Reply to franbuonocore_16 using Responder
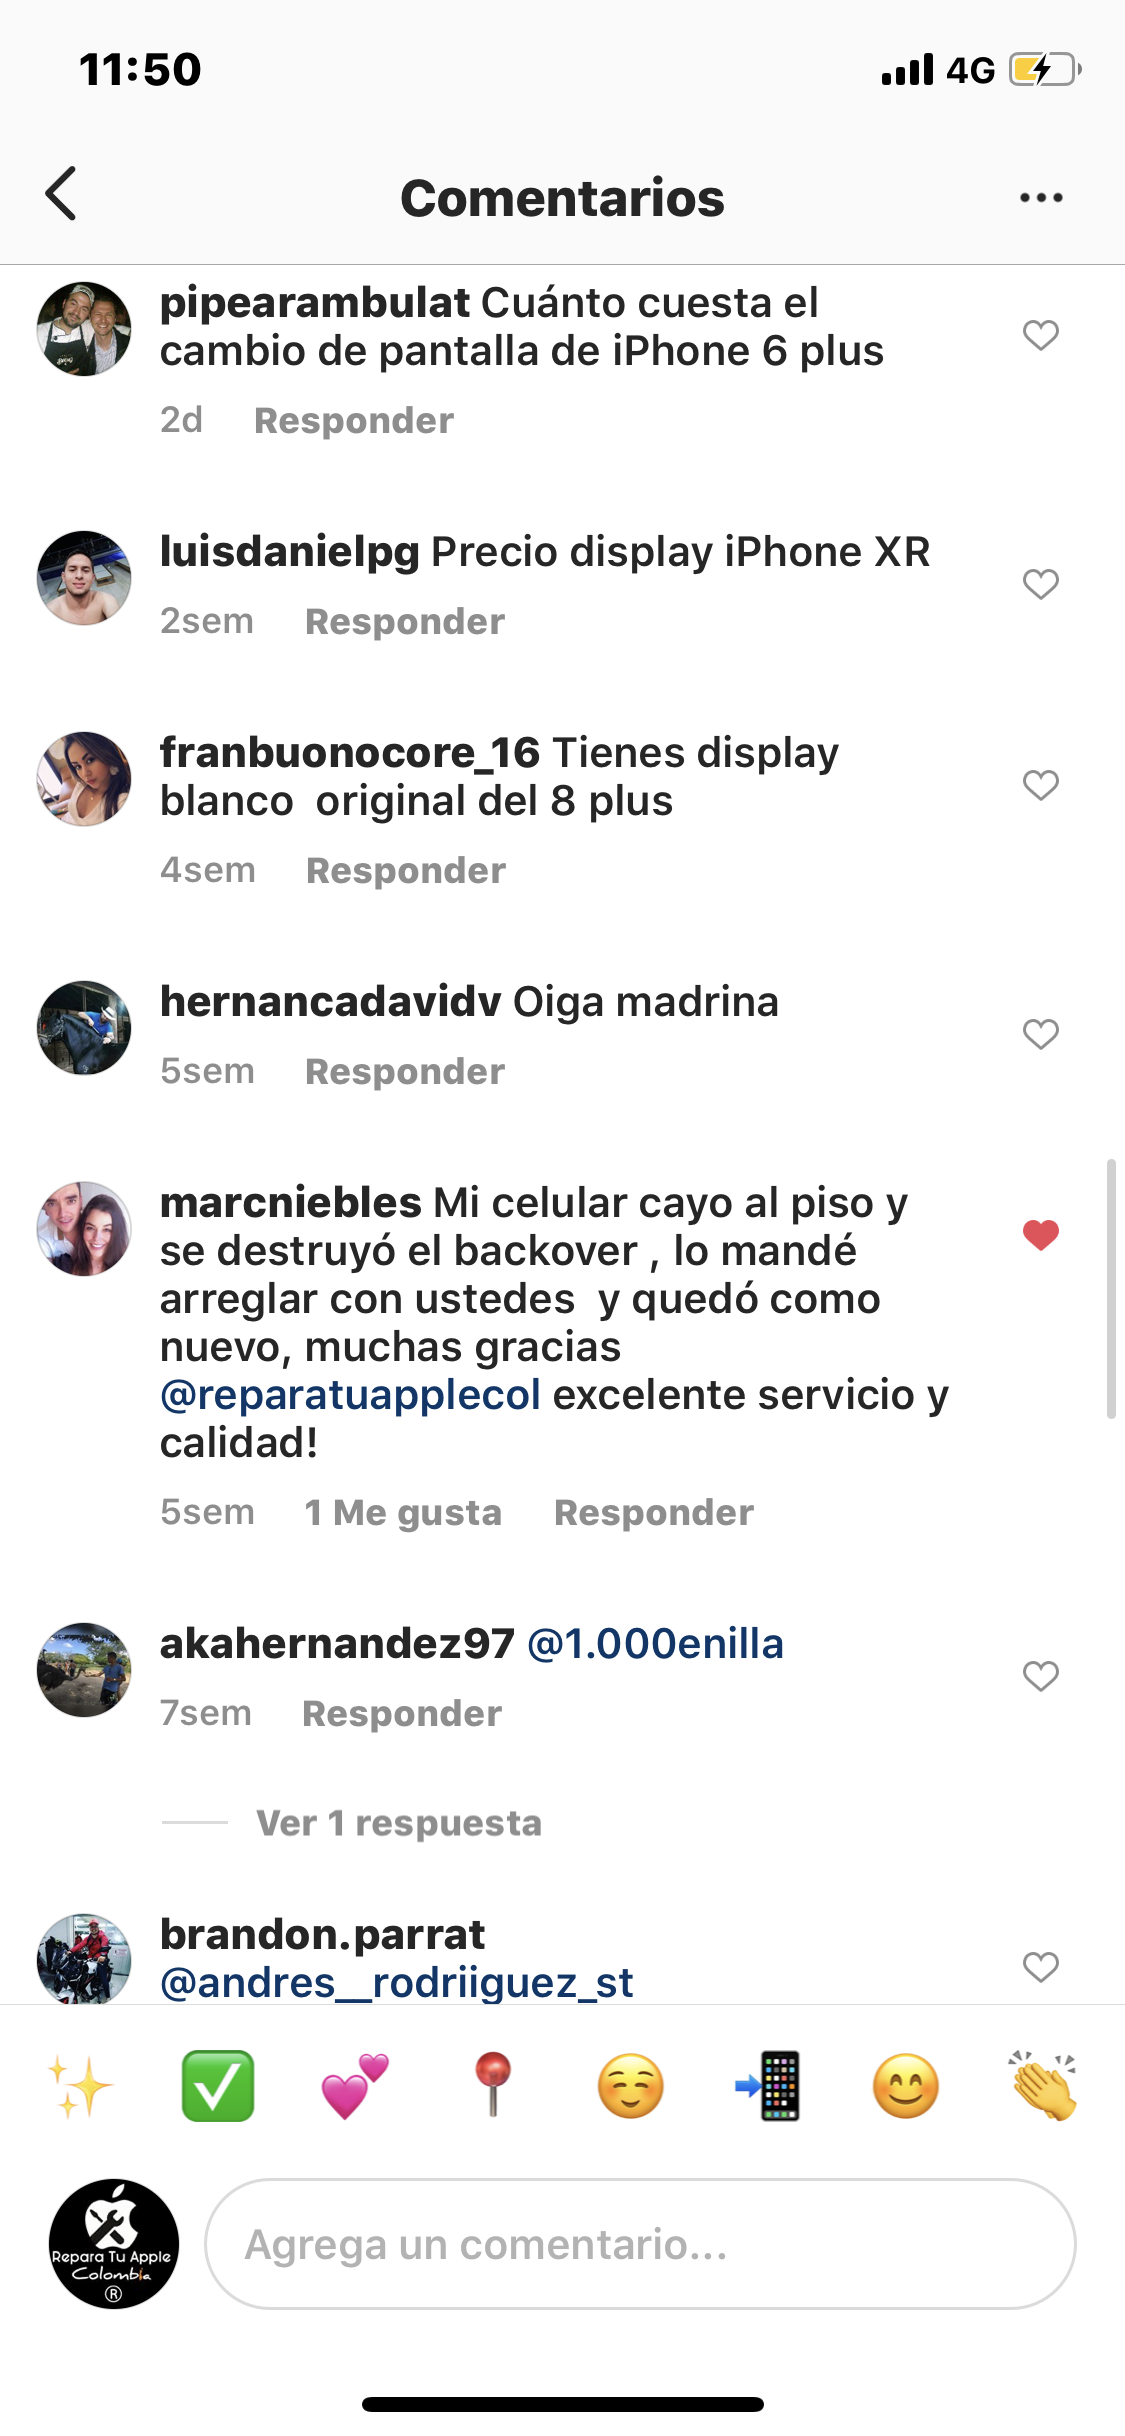 [x=406, y=871]
